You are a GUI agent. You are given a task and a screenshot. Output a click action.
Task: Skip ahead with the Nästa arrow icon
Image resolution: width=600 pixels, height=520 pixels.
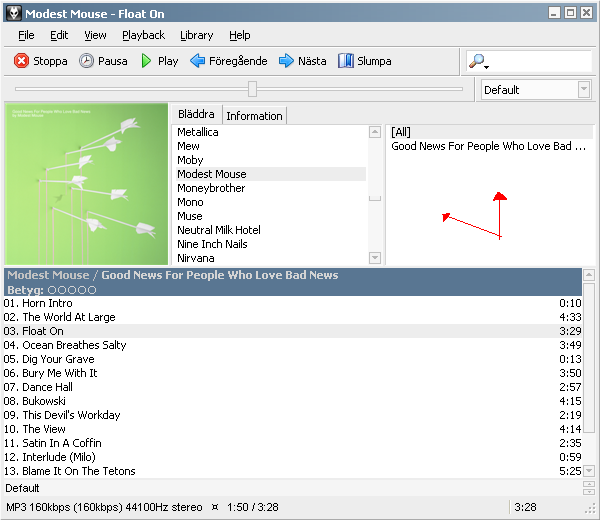286,61
